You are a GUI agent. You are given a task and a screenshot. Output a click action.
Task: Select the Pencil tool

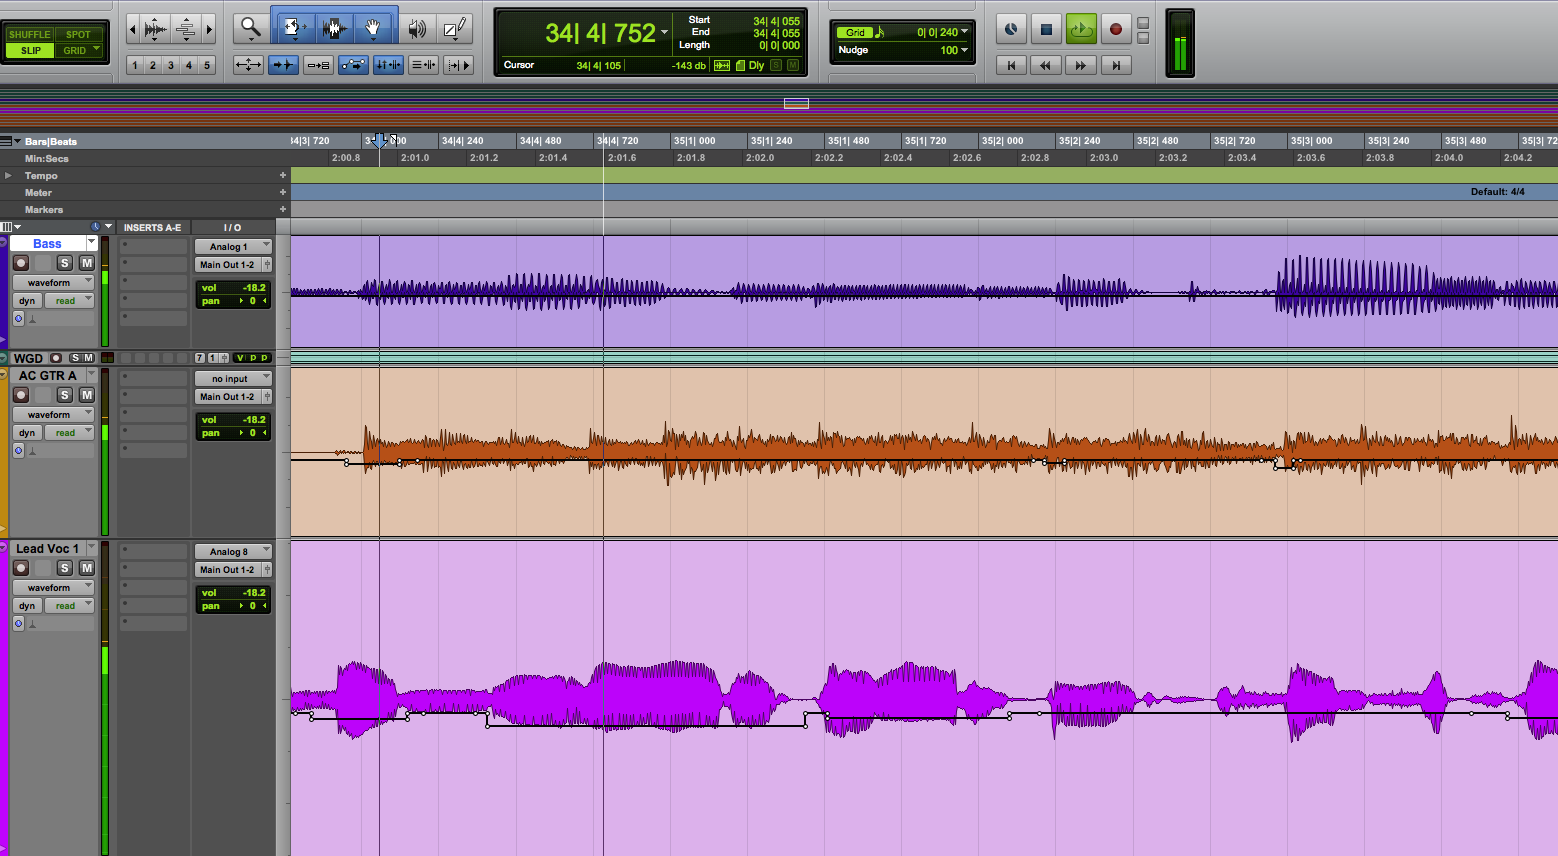[x=455, y=29]
